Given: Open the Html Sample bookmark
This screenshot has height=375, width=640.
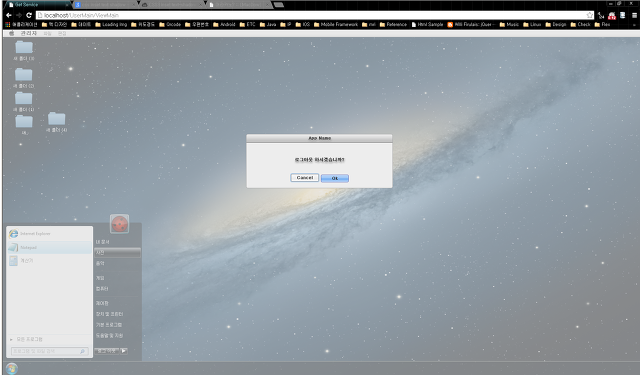Looking at the screenshot, I should pyautogui.click(x=427, y=24).
